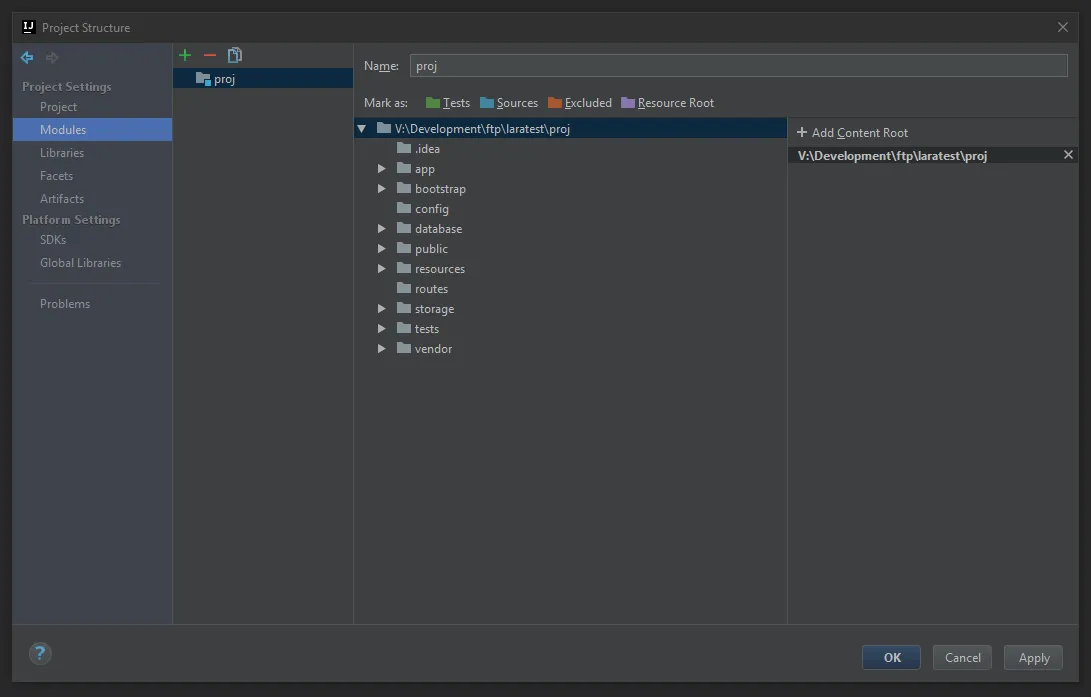The image size is (1091, 697).
Task: Click the green plus add module icon
Action: [184, 55]
